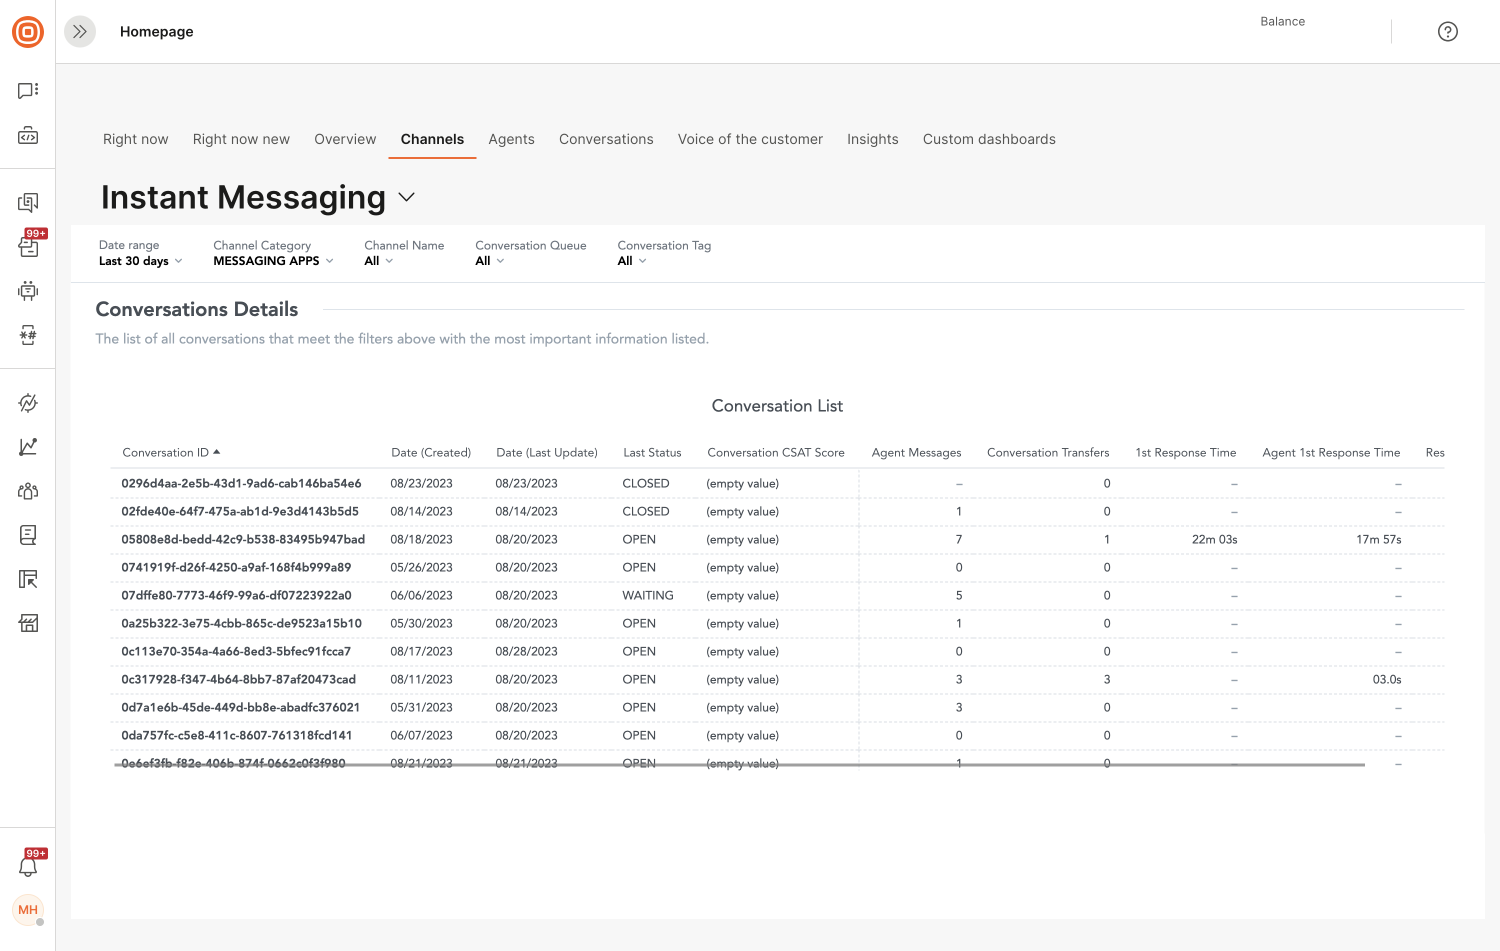The height and width of the screenshot is (951, 1500).
Task: Select conversation 0c317928-f347-4b64-8bb7-87af20473cad
Action: pyautogui.click(x=238, y=679)
